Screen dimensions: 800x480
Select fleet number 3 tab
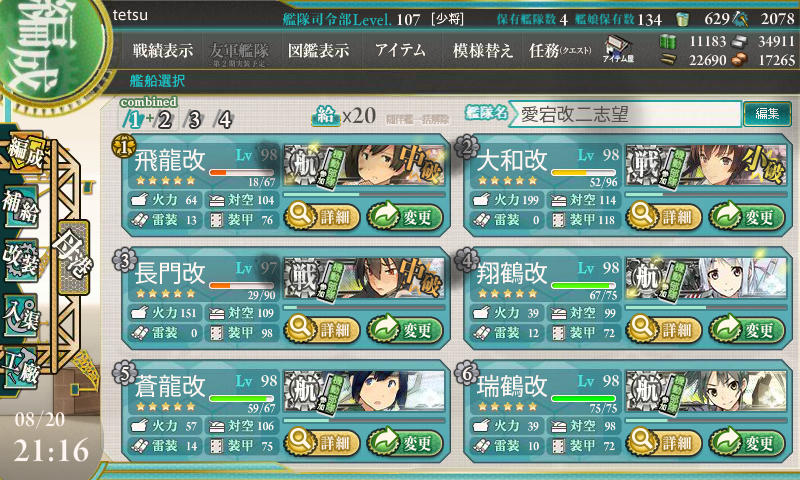[194, 120]
